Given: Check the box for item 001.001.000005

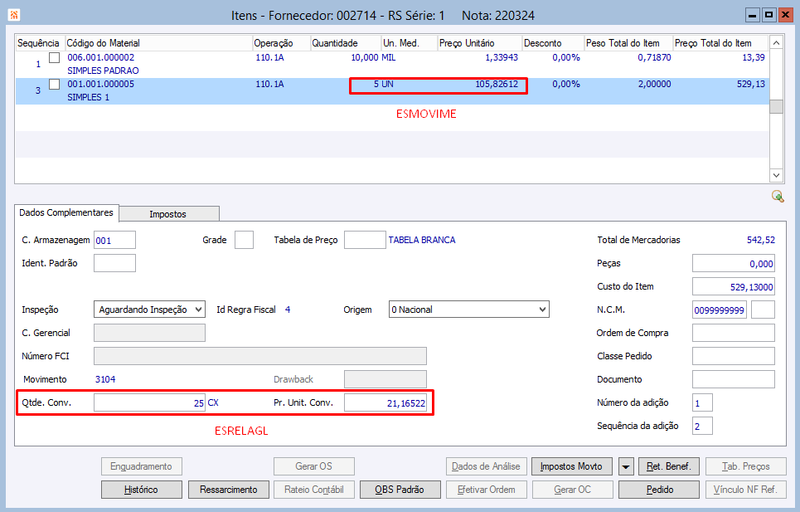Looking at the screenshot, I should tap(54, 84).
